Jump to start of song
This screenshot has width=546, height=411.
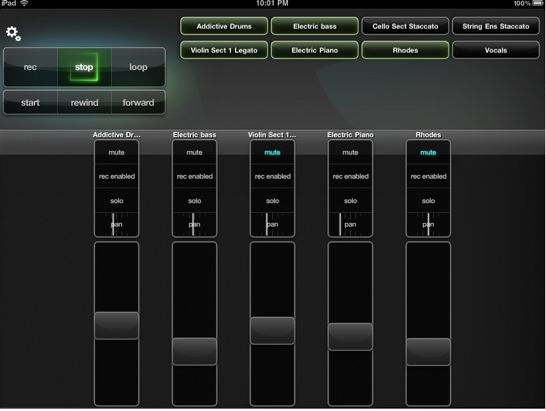pos(30,103)
